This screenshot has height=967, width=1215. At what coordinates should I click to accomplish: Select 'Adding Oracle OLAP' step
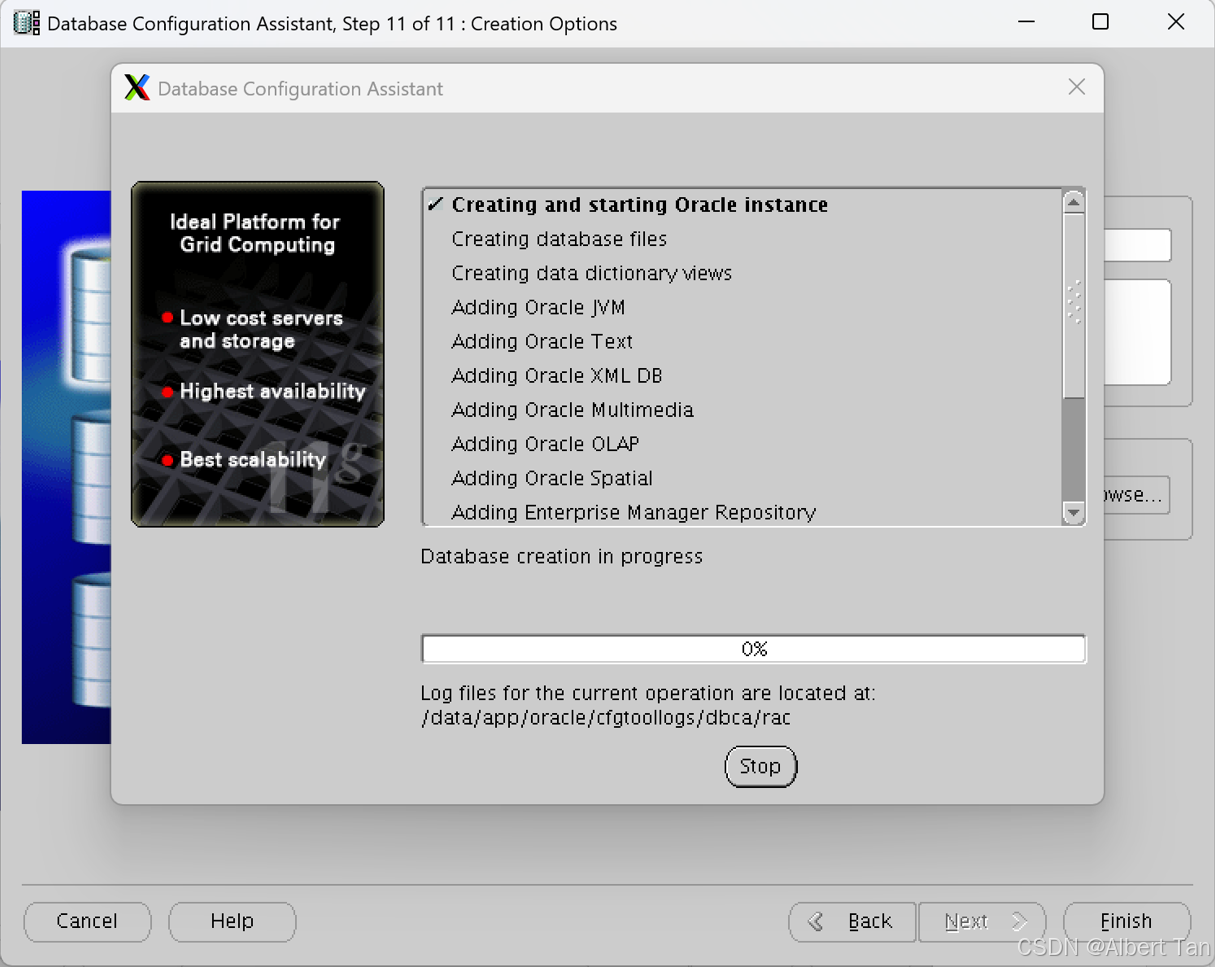point(545,444)
